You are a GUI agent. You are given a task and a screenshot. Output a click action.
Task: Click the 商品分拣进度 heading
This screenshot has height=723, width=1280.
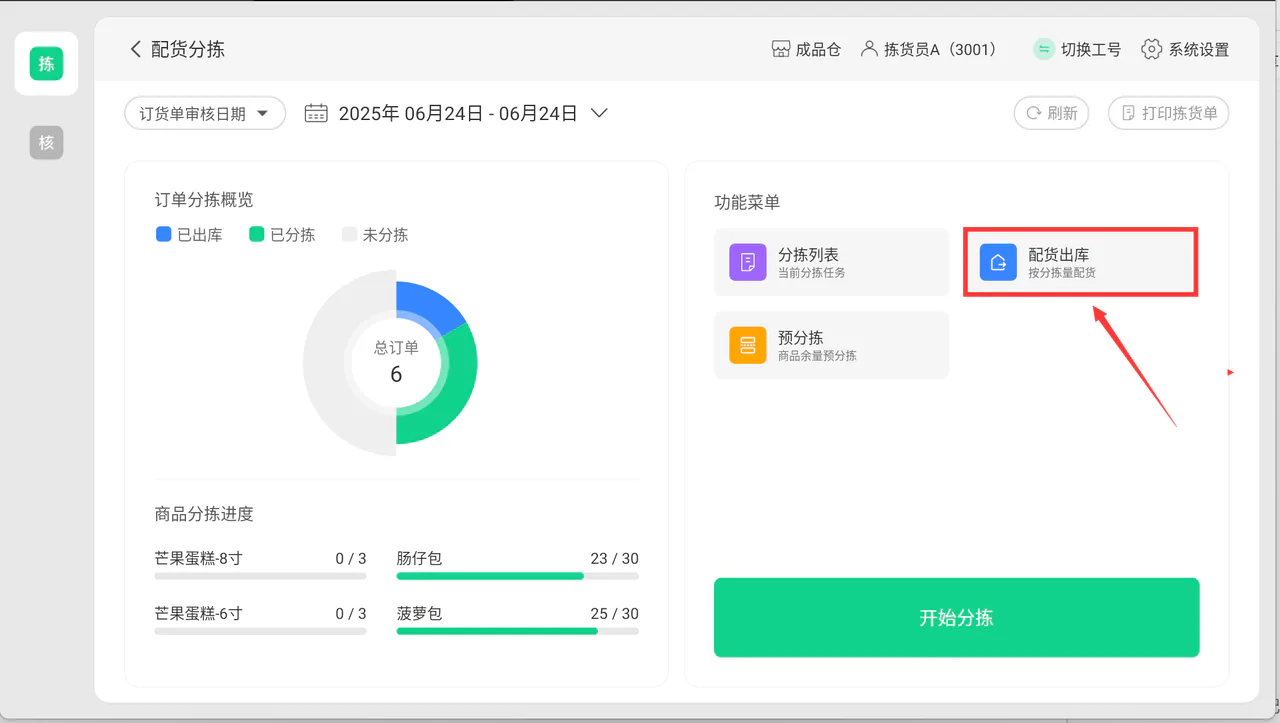click(204, 514)
